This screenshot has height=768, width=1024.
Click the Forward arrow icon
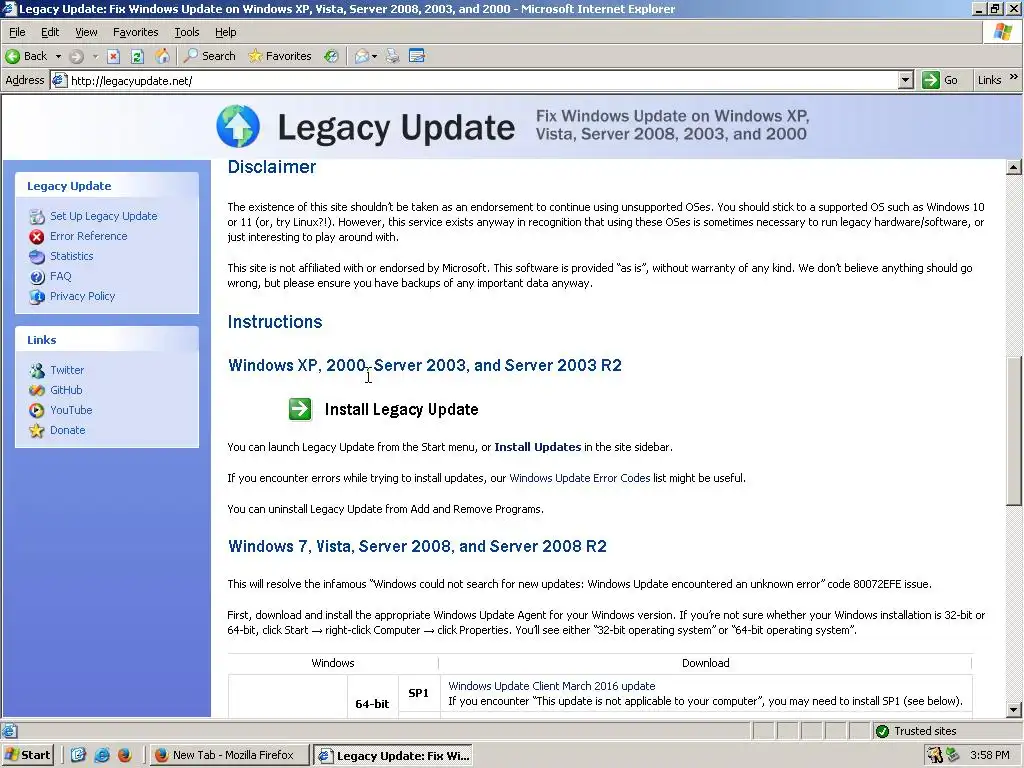tap(76, 56)
